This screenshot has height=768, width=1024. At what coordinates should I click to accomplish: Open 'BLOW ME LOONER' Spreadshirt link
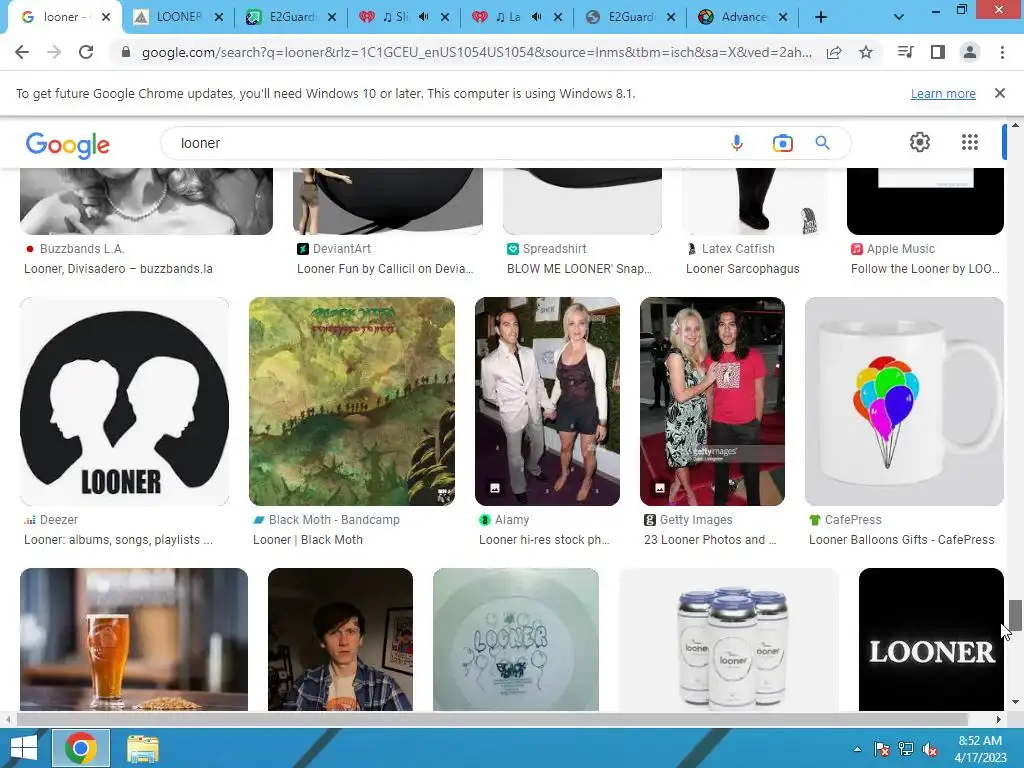point(579,268)
